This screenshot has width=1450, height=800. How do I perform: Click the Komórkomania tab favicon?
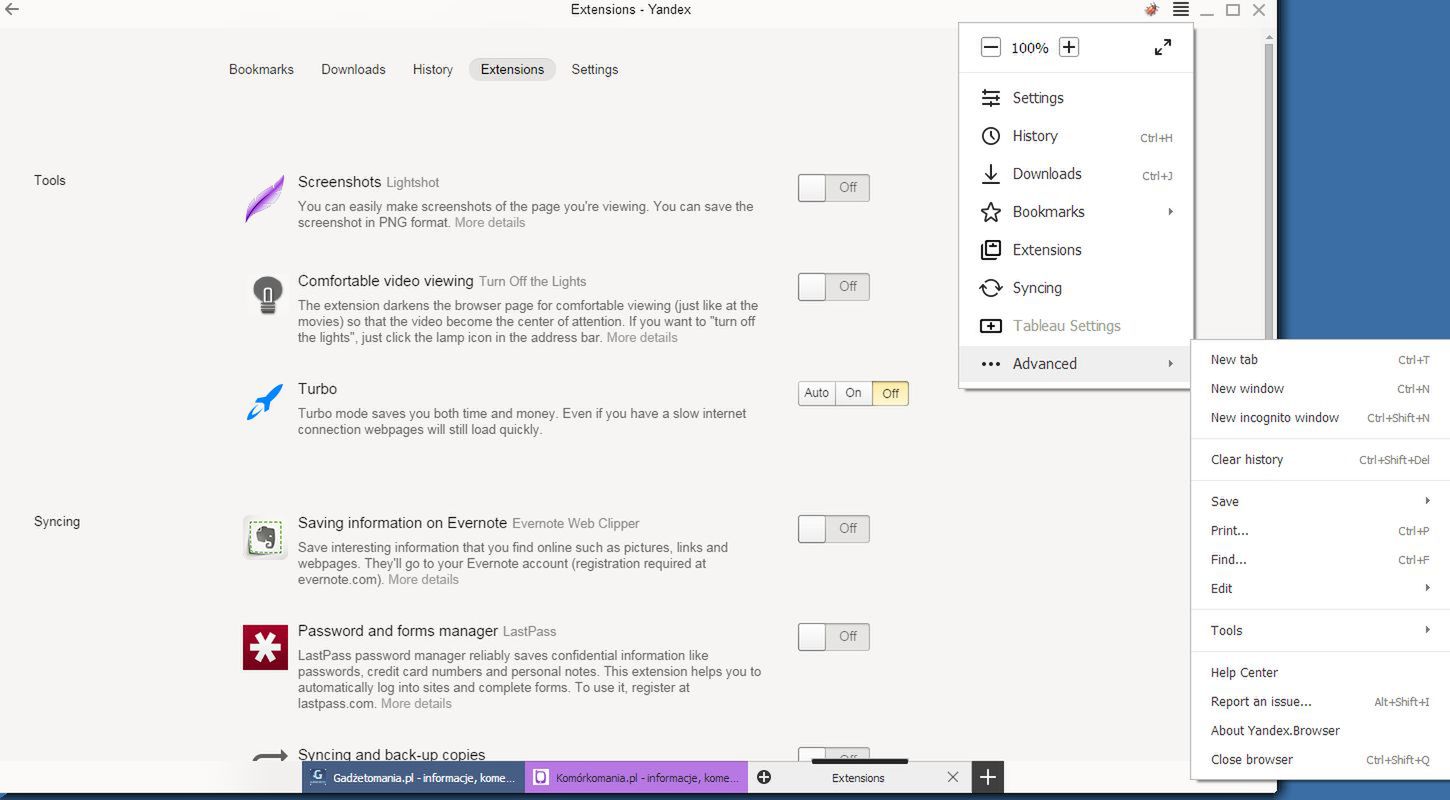[541, 777]
